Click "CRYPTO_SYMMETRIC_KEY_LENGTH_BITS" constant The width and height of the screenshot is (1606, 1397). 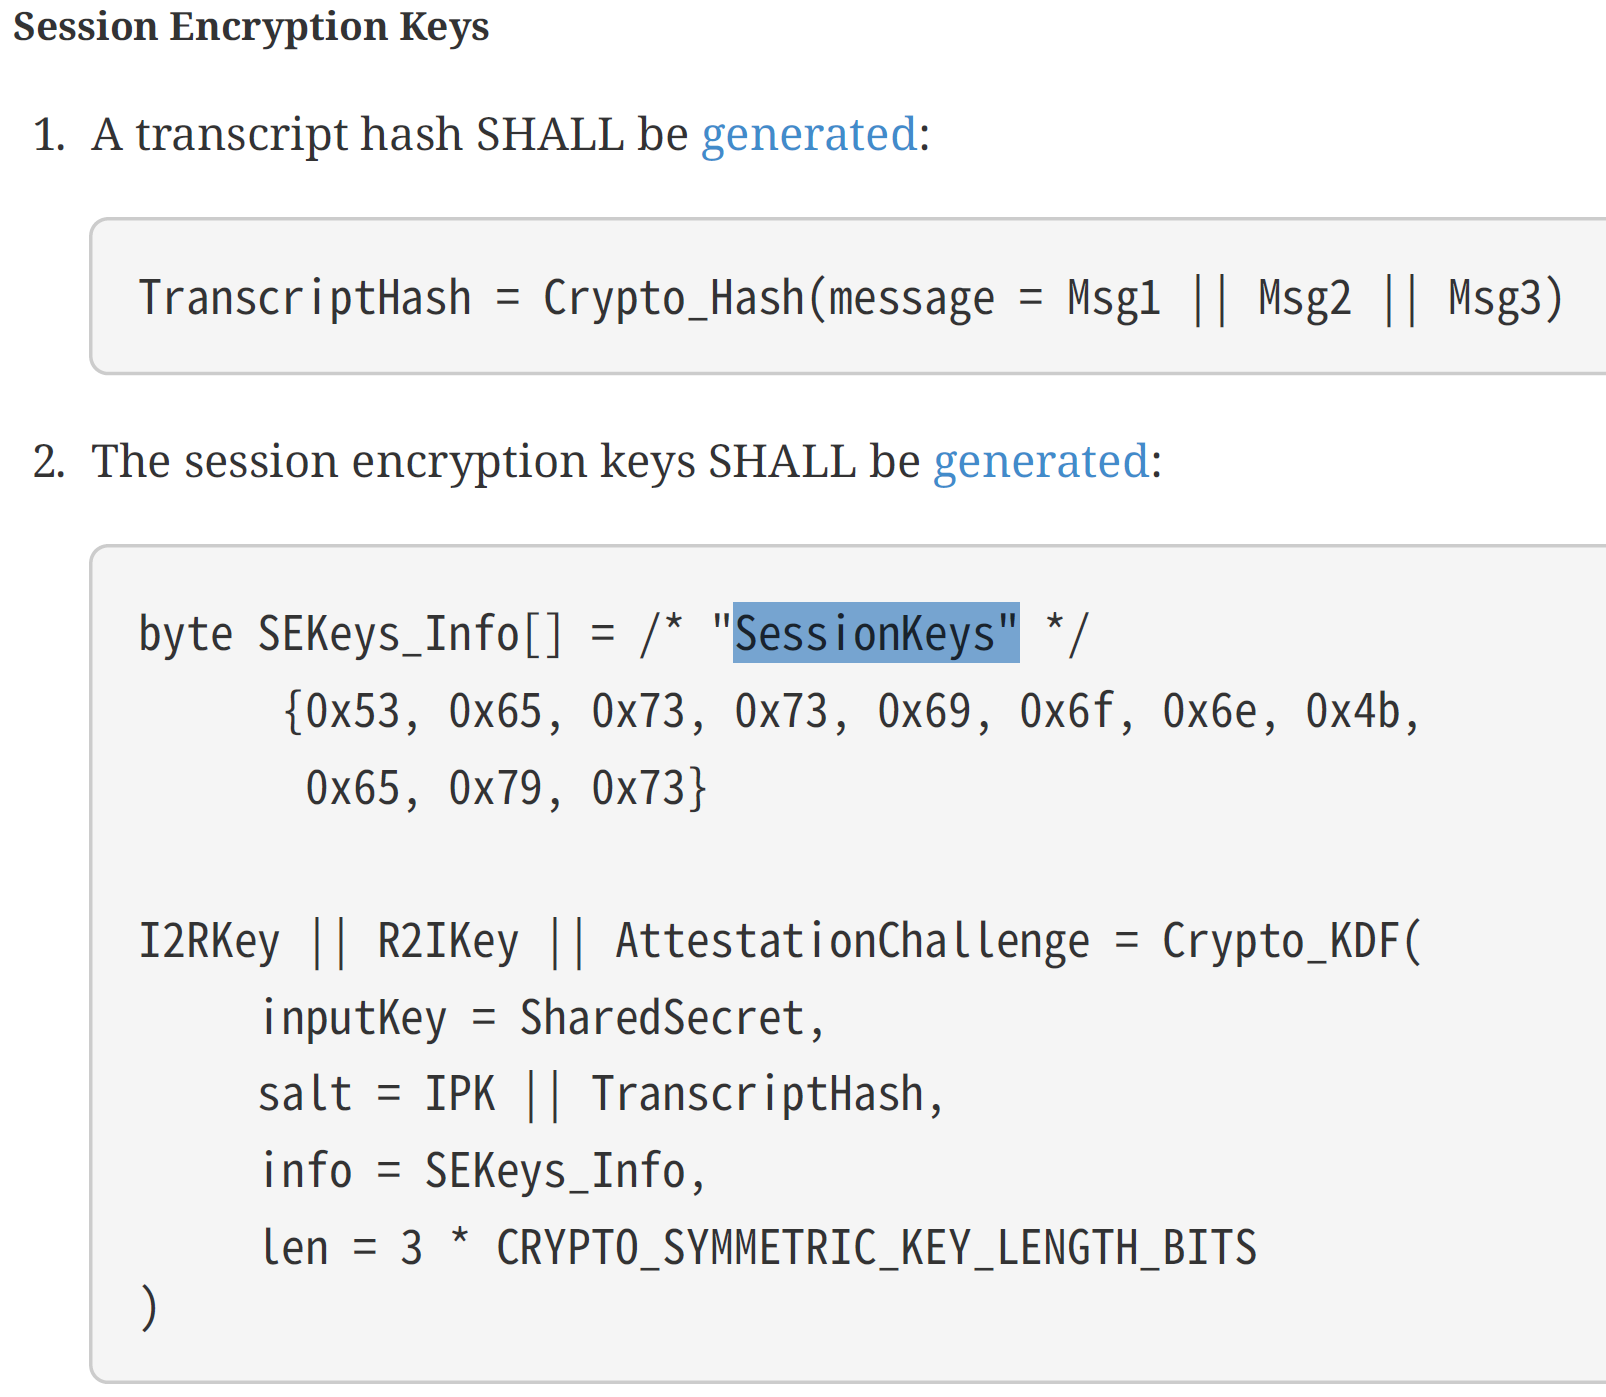[x=876, y=1248]
